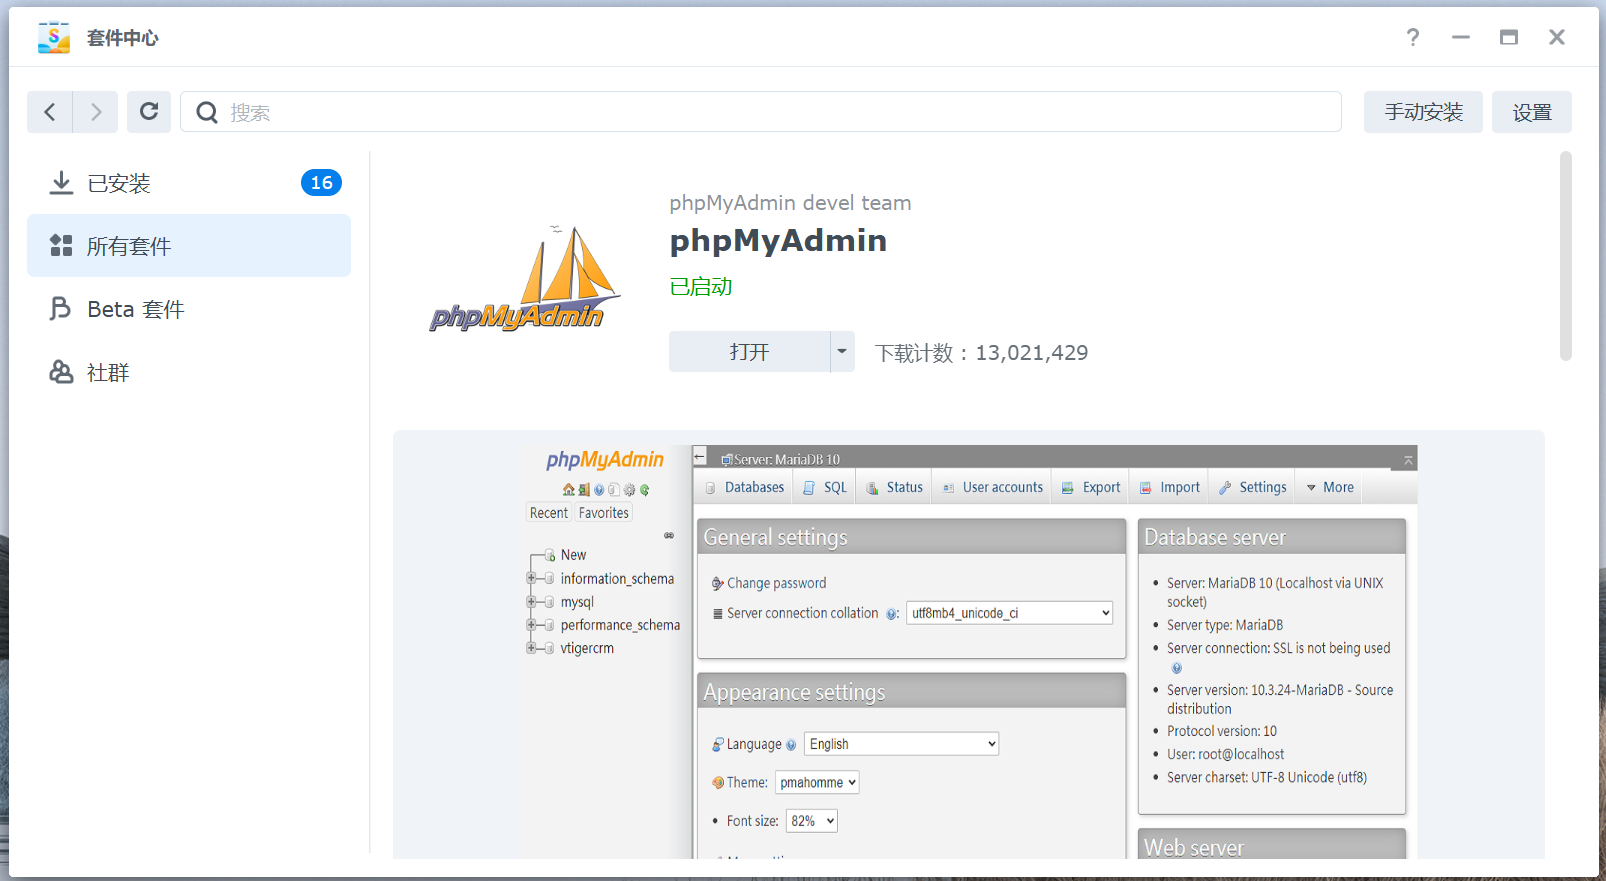Click the 手动安装 button
The height and width of the screenshot is (881, 1606).
coord(1423,112)
